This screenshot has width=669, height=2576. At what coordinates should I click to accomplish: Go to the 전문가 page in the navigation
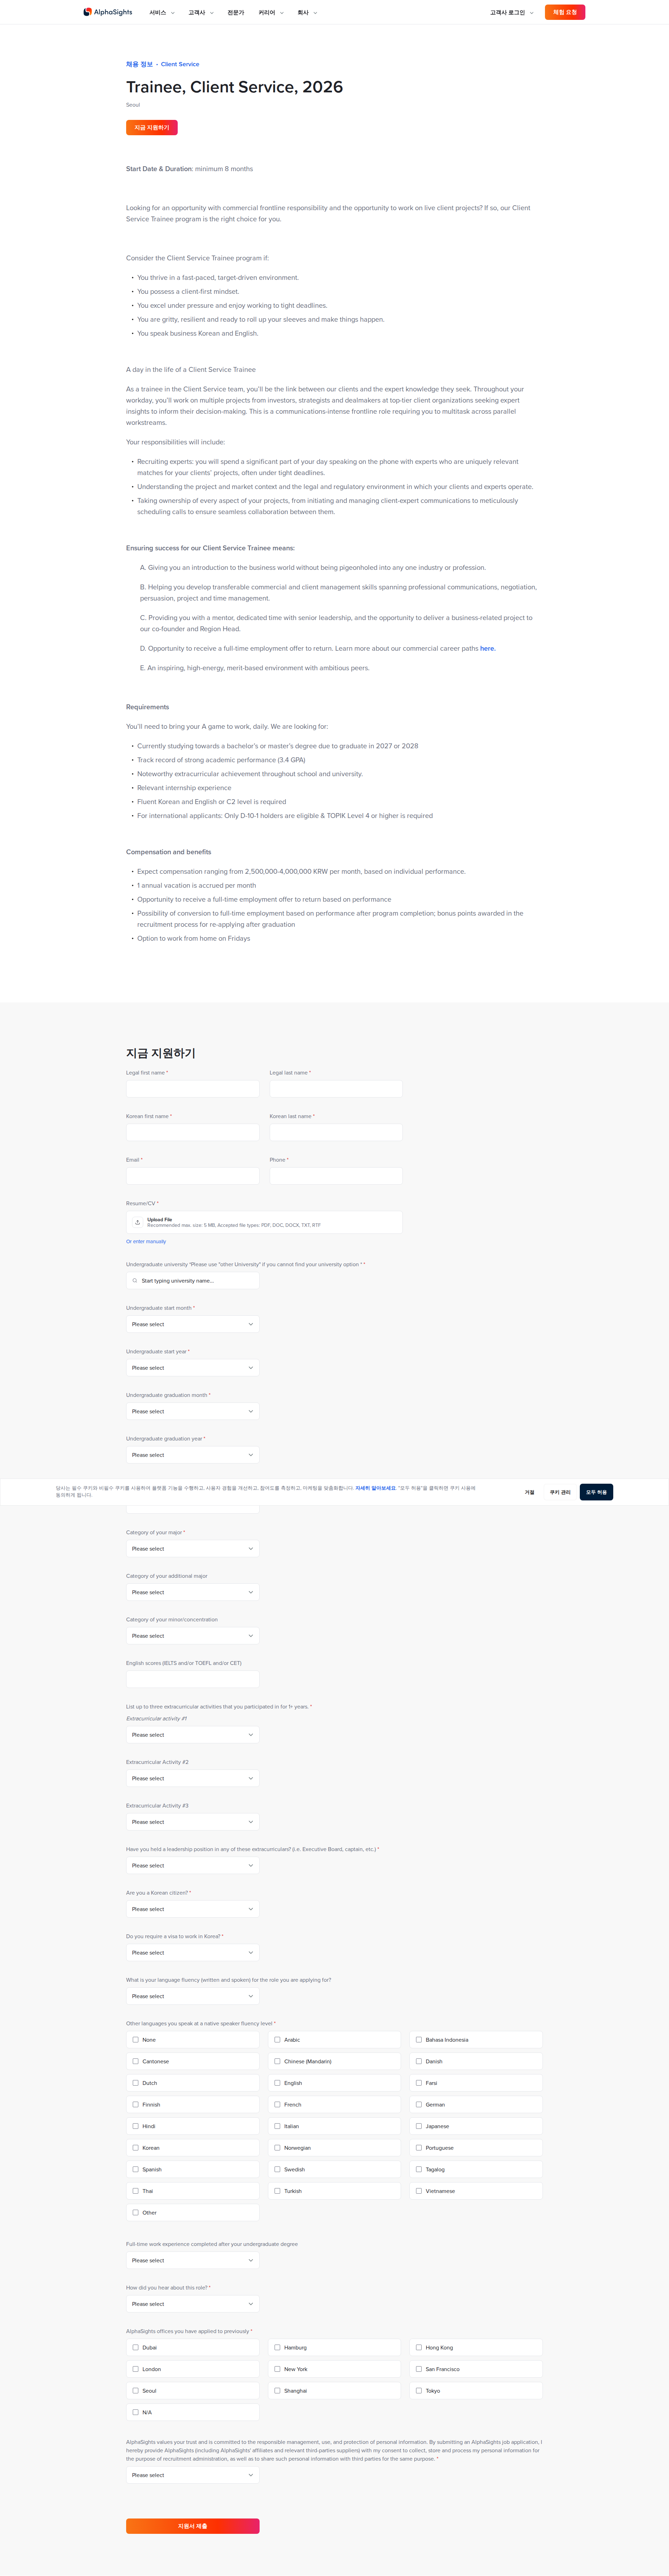[236, 13]
